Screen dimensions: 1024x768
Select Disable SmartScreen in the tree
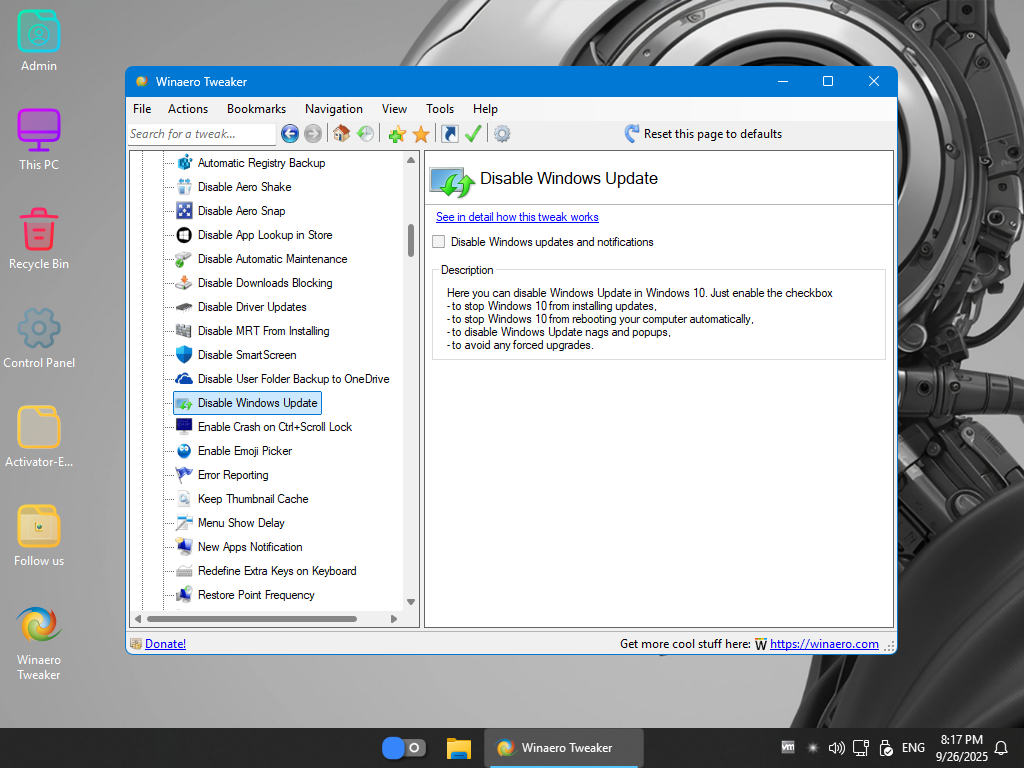[246, 355]
